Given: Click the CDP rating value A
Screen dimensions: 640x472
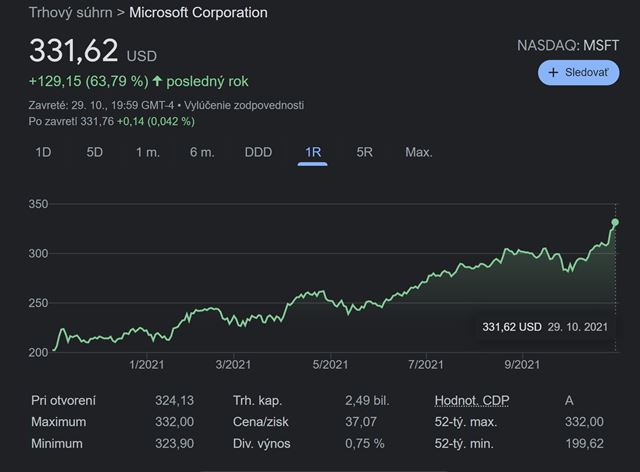Looking at the screenshot, I should 569,400.
